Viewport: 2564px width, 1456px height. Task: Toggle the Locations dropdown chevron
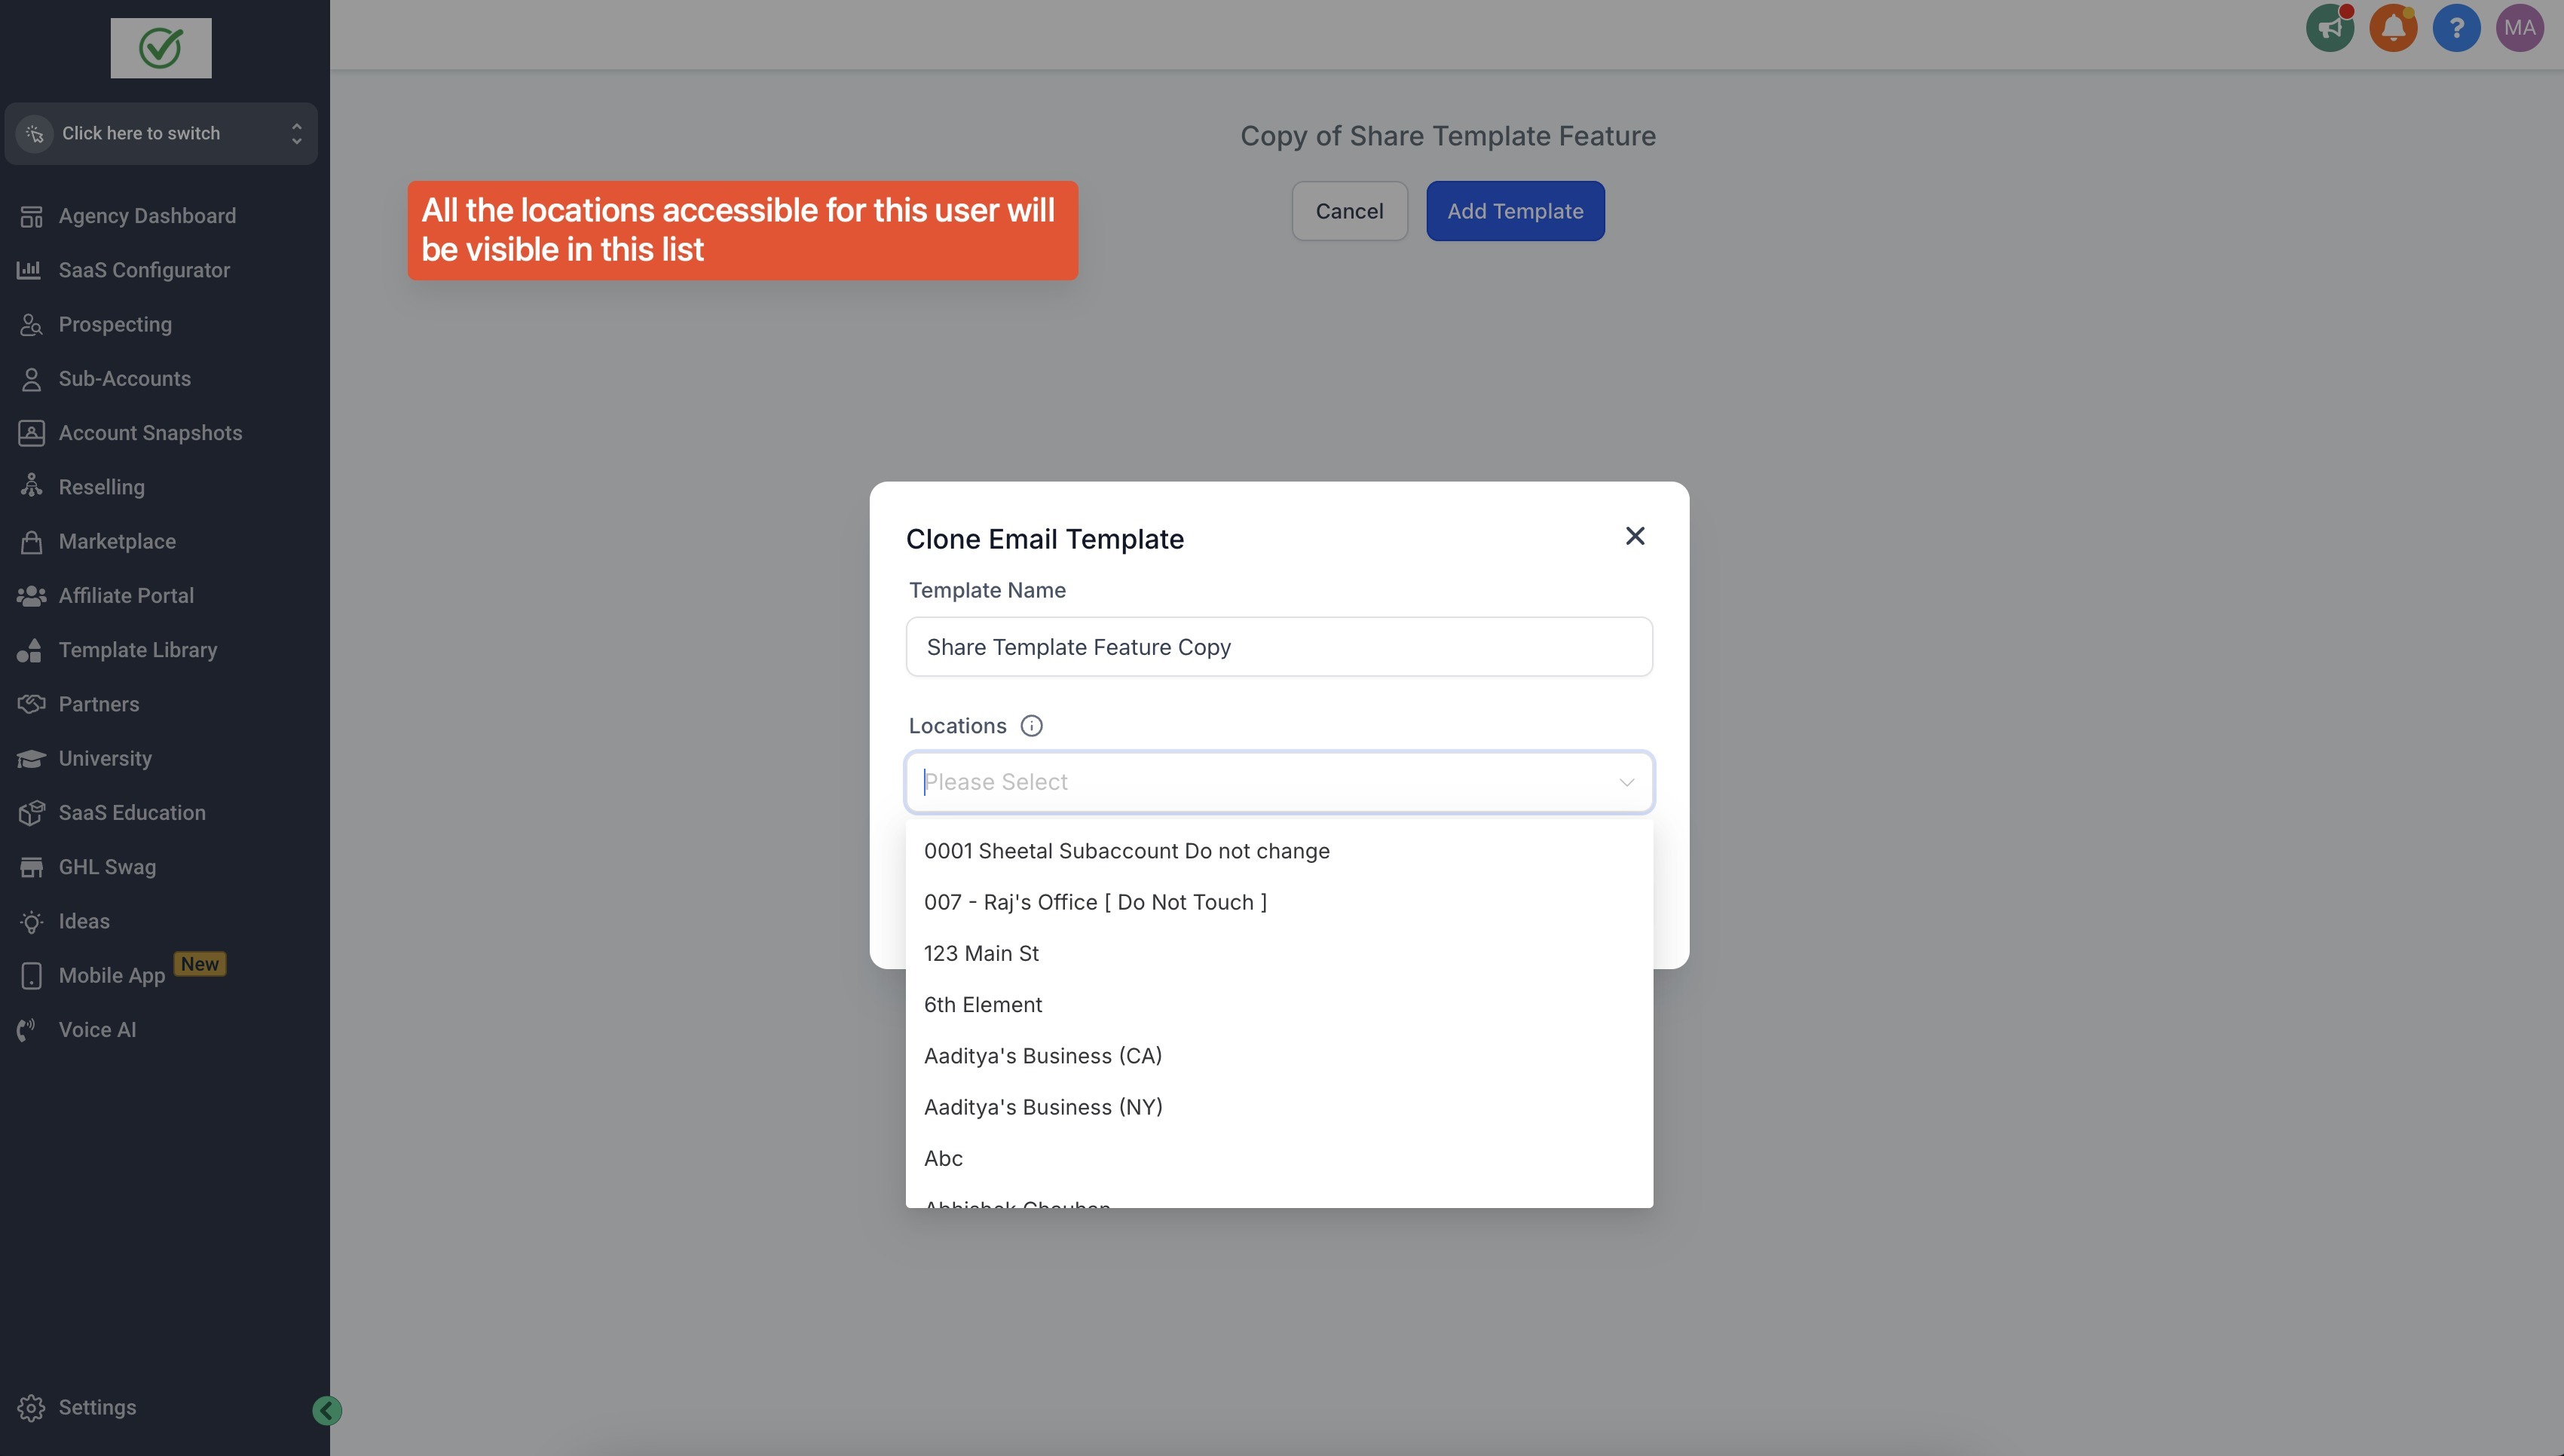[1626, 782]
